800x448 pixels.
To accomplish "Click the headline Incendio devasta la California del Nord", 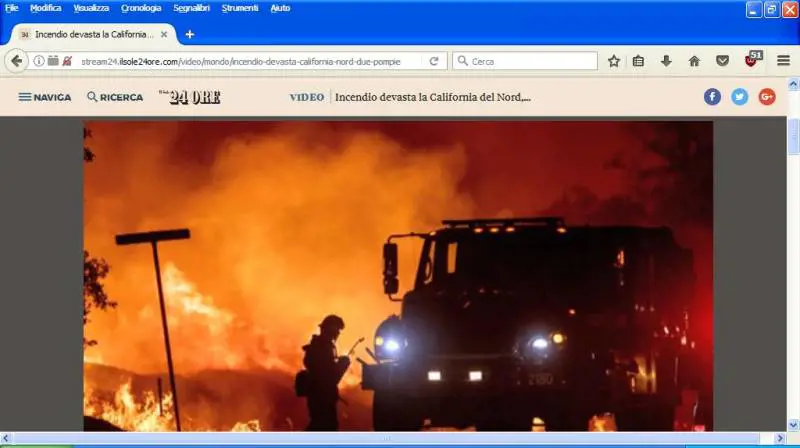I will (433, 97).
